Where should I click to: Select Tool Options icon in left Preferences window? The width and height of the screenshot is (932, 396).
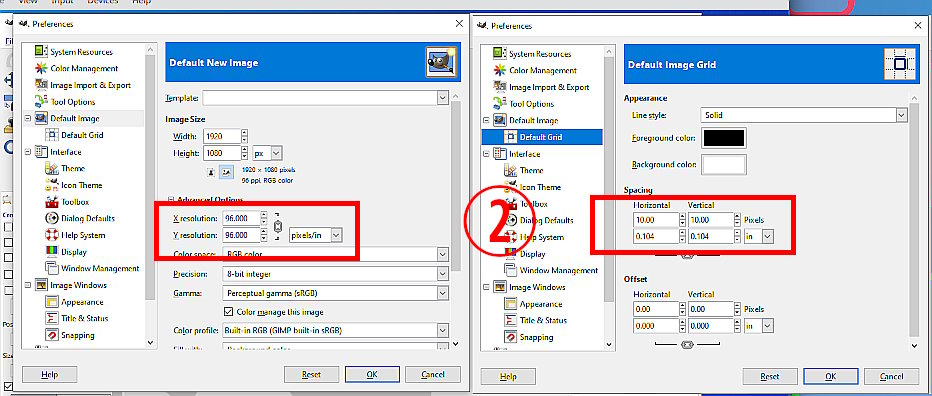[x=41, y=102]
